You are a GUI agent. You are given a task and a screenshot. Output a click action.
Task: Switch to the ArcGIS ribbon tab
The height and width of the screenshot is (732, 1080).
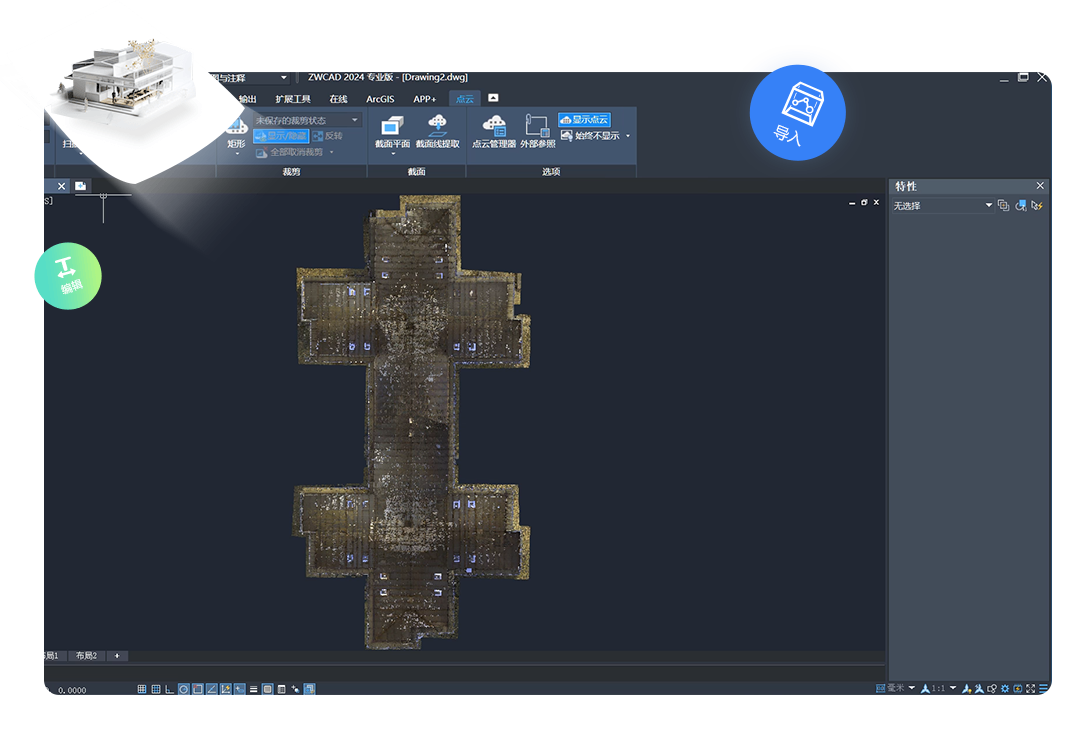[x=380, y=99]
